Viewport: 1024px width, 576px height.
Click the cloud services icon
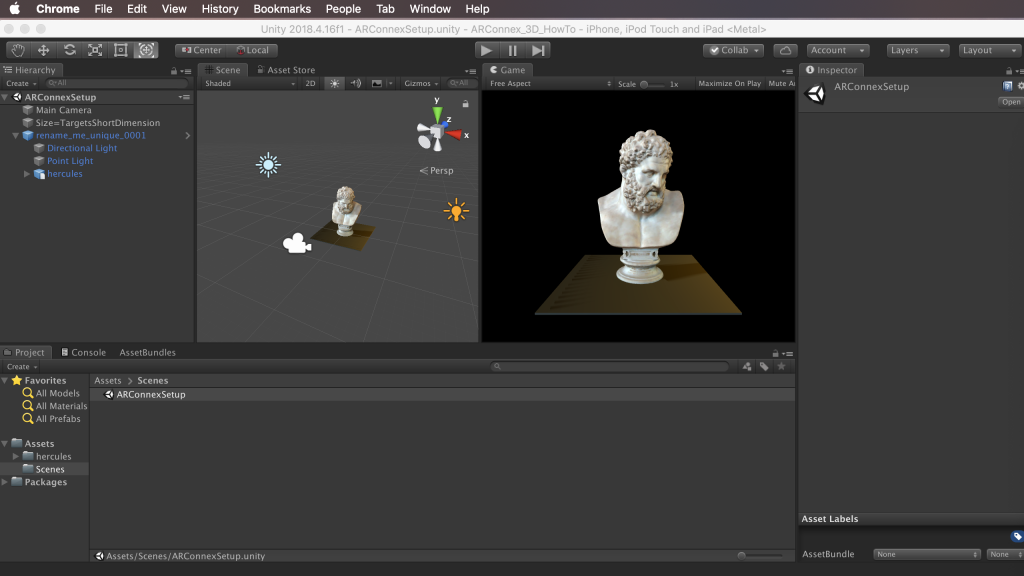pos(786,50)
